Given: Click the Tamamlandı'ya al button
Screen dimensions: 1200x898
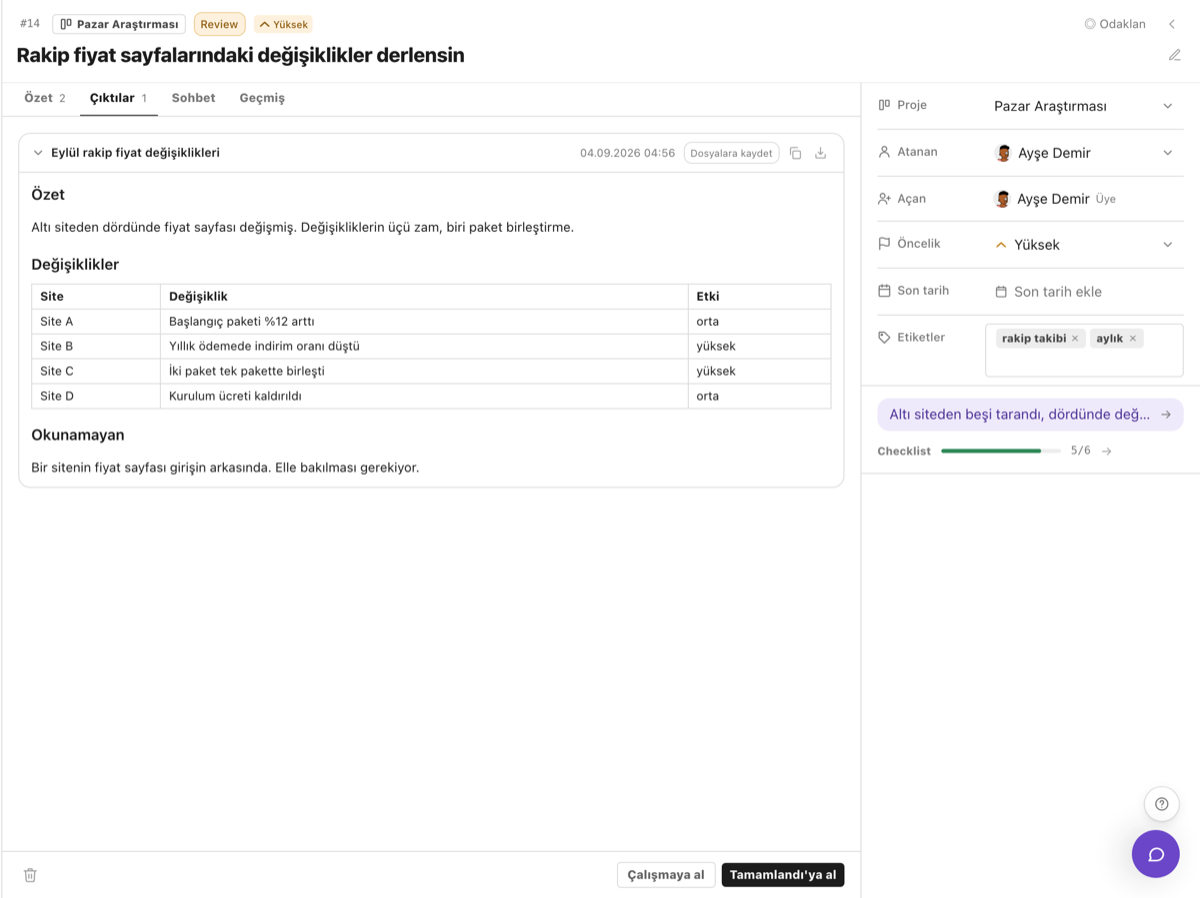Looking at the screenshot, I should pyautogui.click(x=783, y=875).
